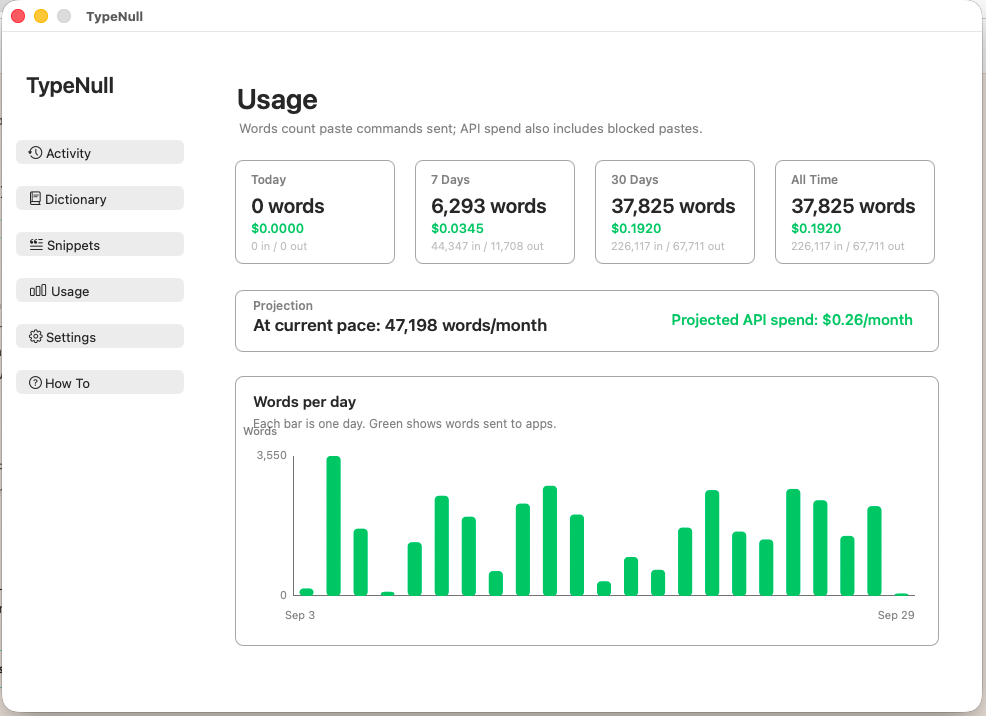Click the tallest bar in Words per day chart
The image size is (986, 716).
click(333, 526)
